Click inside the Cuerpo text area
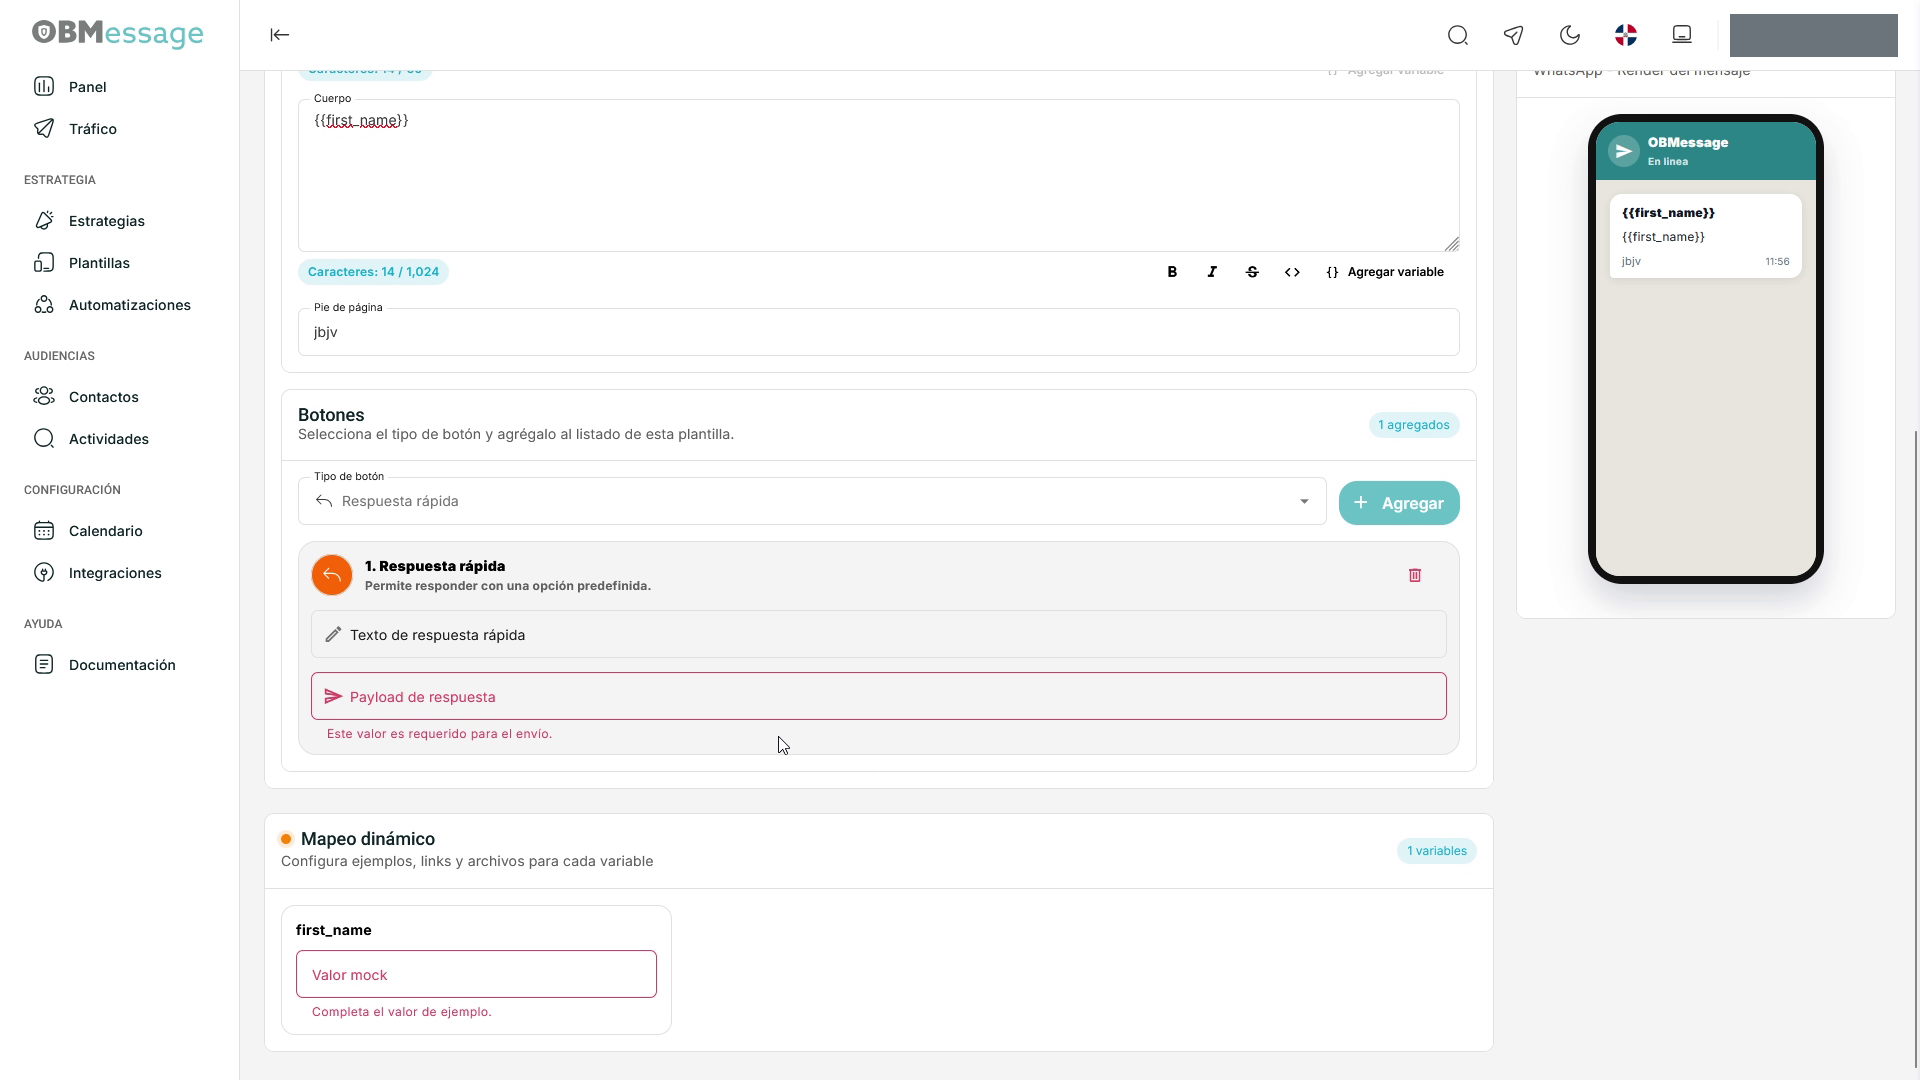 [879, 176]
